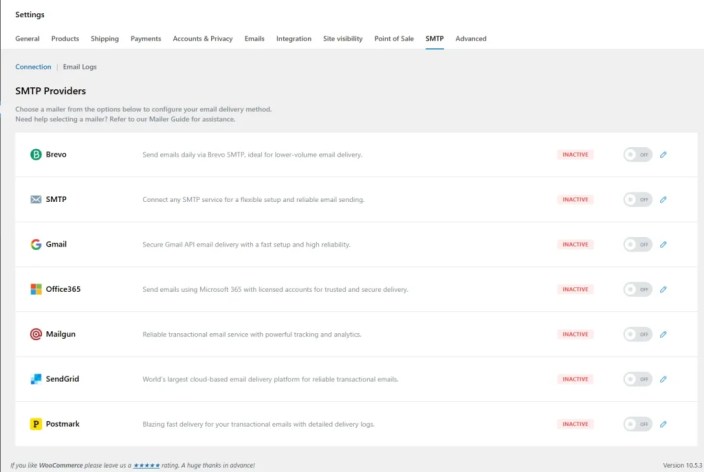Click the Version 10.5.3 text
Image resolution: width=704 pixels, height=472 pixels.
(x=682, y=465)
